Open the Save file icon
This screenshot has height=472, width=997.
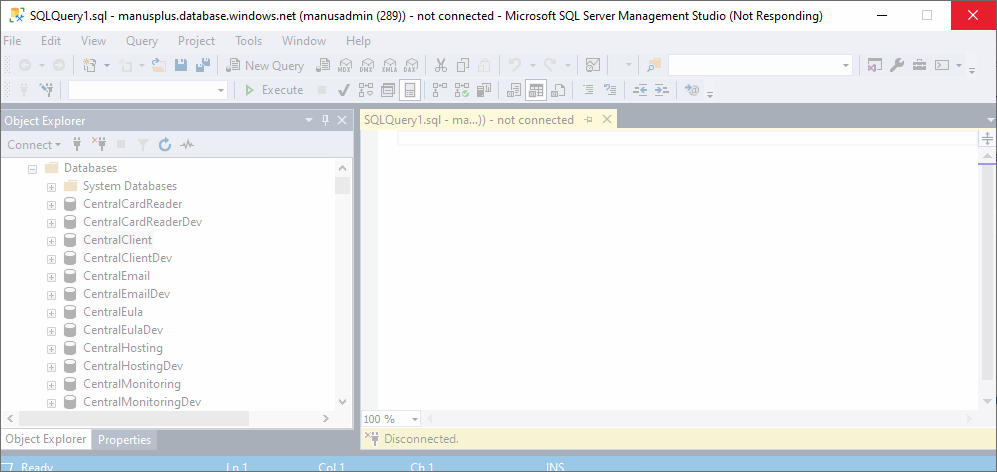click(x=181, y=65)
